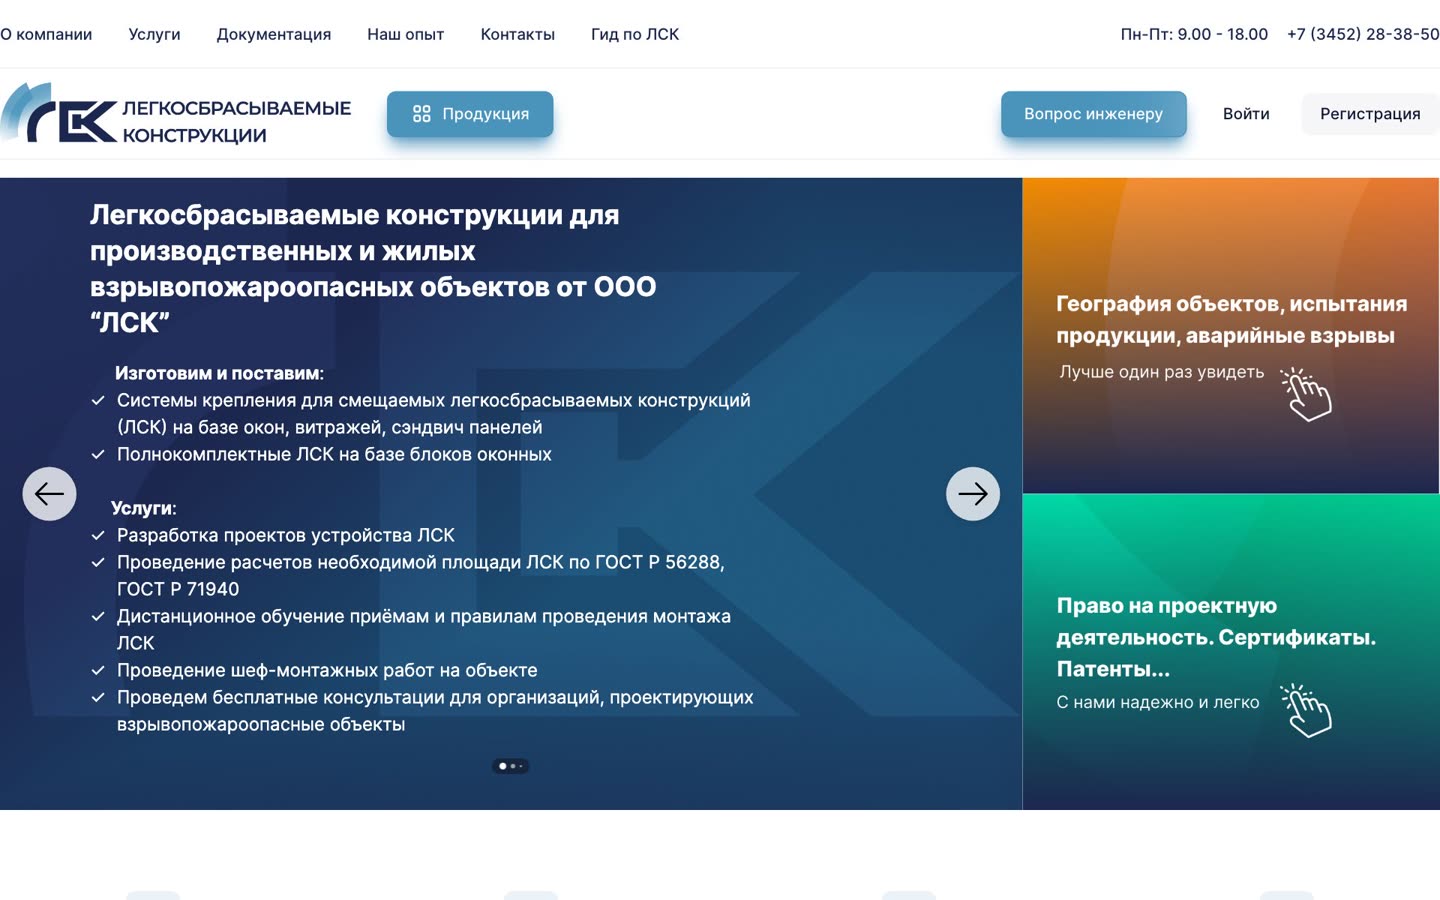The width and height of the screenshot is (1440, 900).
Task: Open the География объектов orange card
Action: click(1231, 335)
